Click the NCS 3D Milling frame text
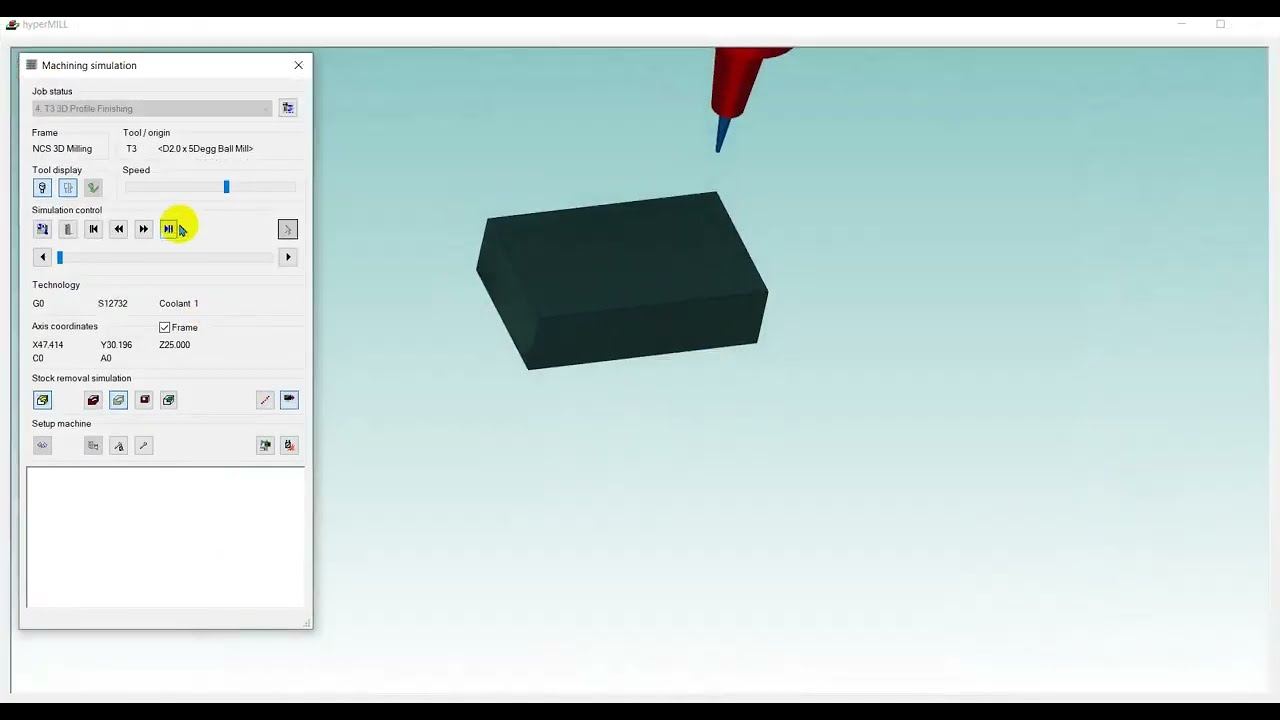Image resolution: width=1280 pixels, height=720 pixels. pyautogui.click(x=62, y=149)
